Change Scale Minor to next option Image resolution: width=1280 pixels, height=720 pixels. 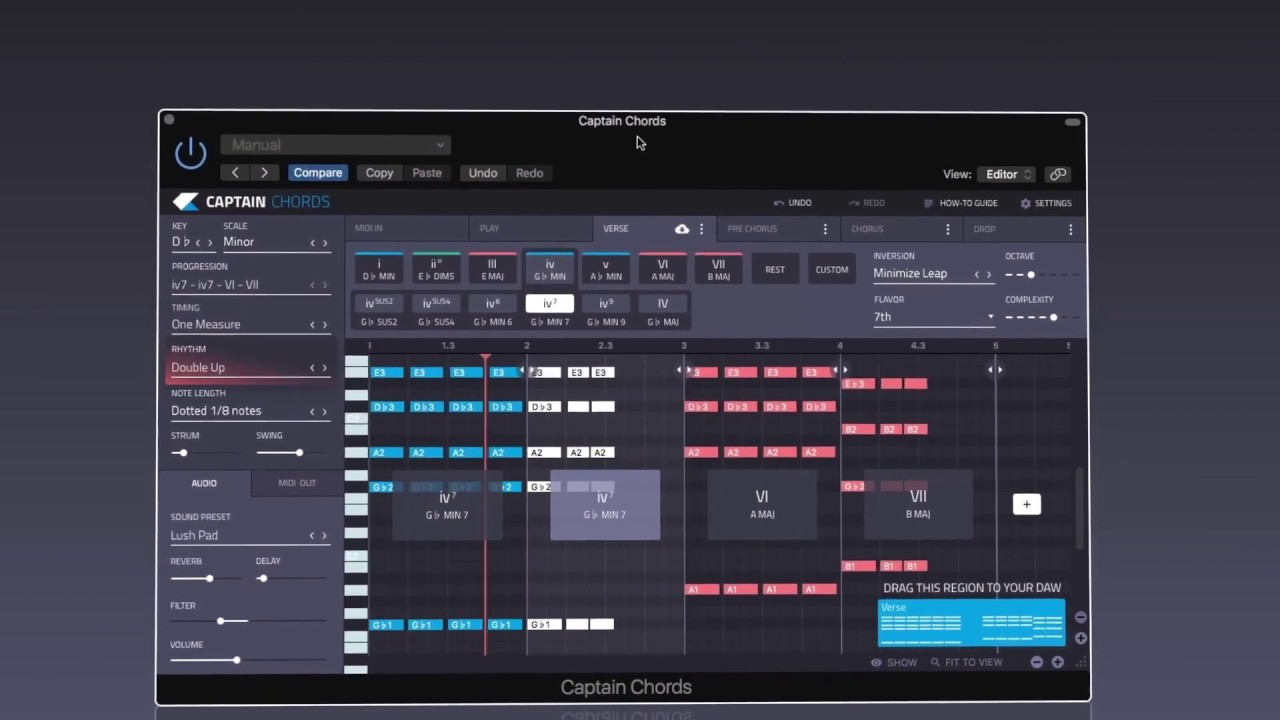(325, 243)
